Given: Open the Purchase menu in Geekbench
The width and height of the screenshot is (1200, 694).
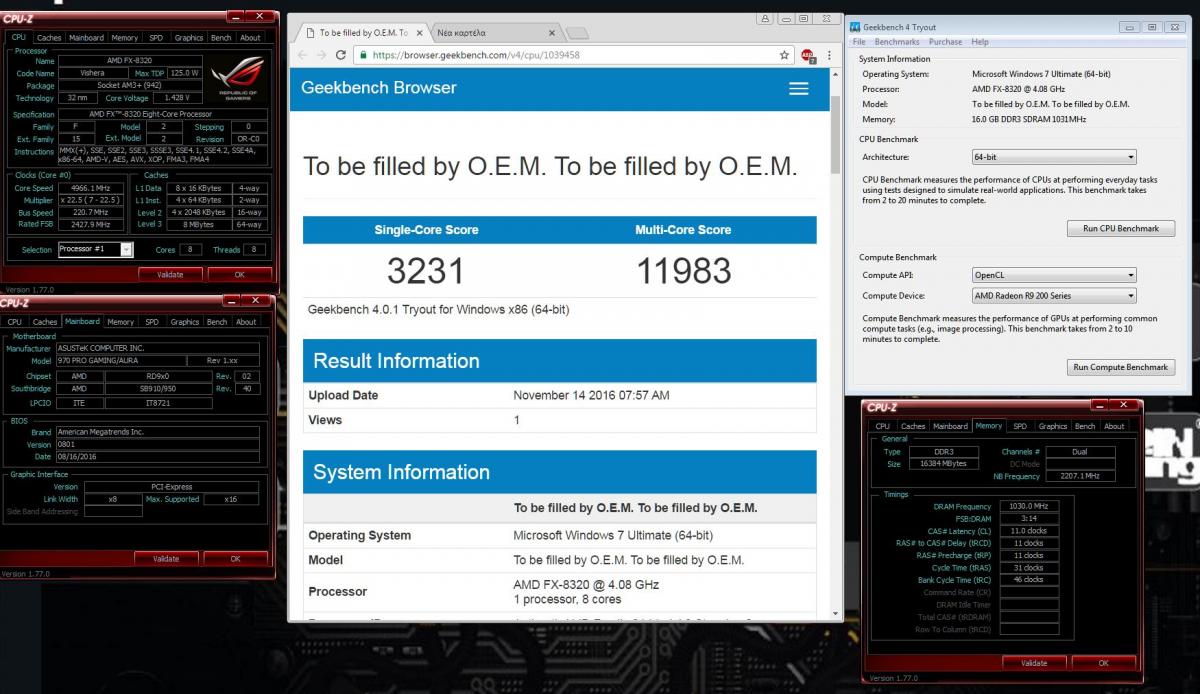Looking at the screenshot, I should [945, 42].
